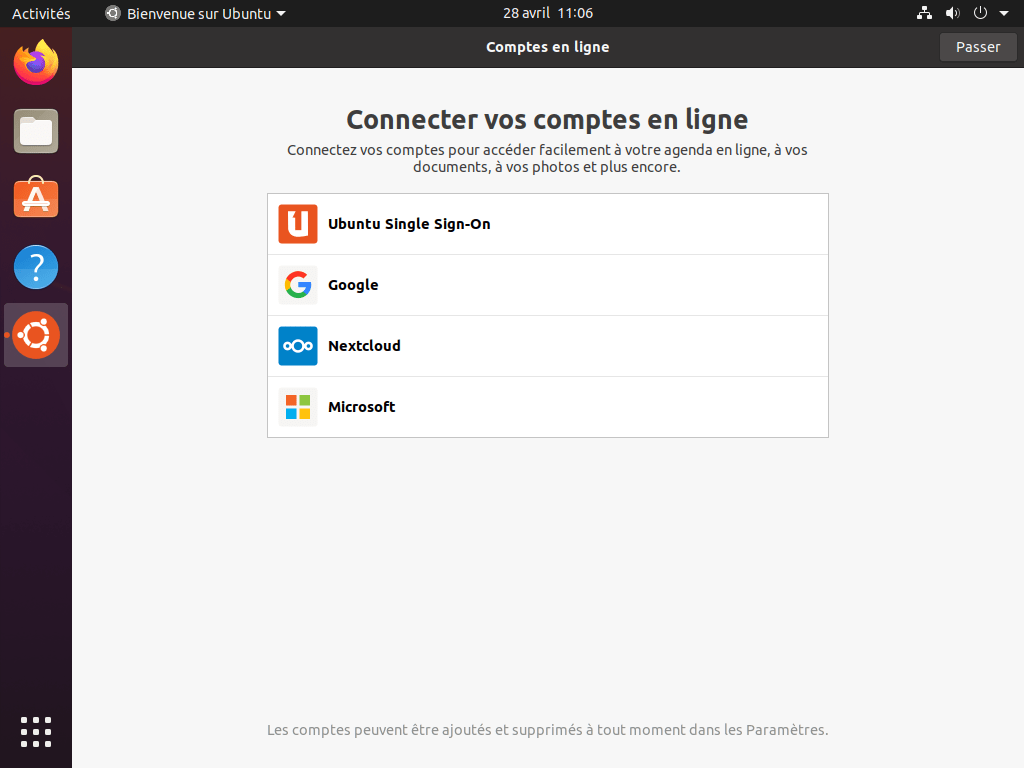The height and width of the screenshot is (768, 1024).
Task: Open the date and time calendar menu
Action: point(548,13)
